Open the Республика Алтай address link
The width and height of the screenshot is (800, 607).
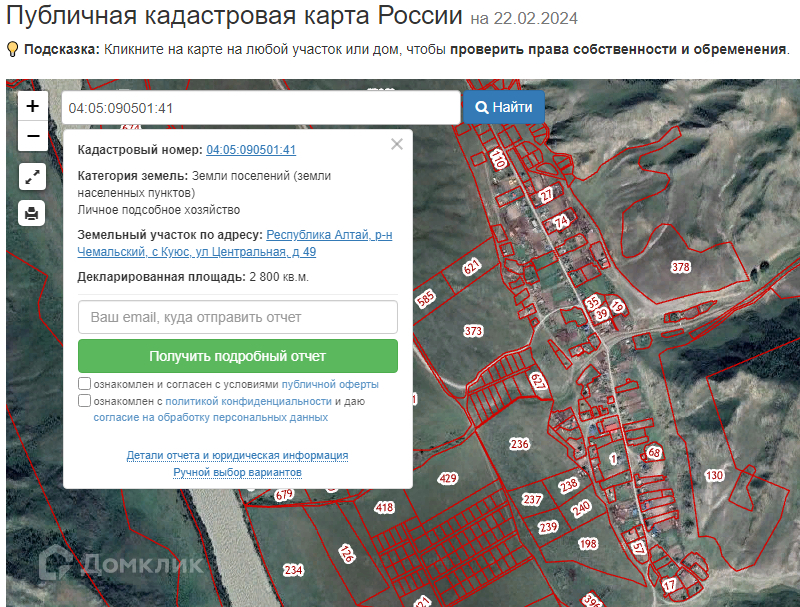(329, 235)
